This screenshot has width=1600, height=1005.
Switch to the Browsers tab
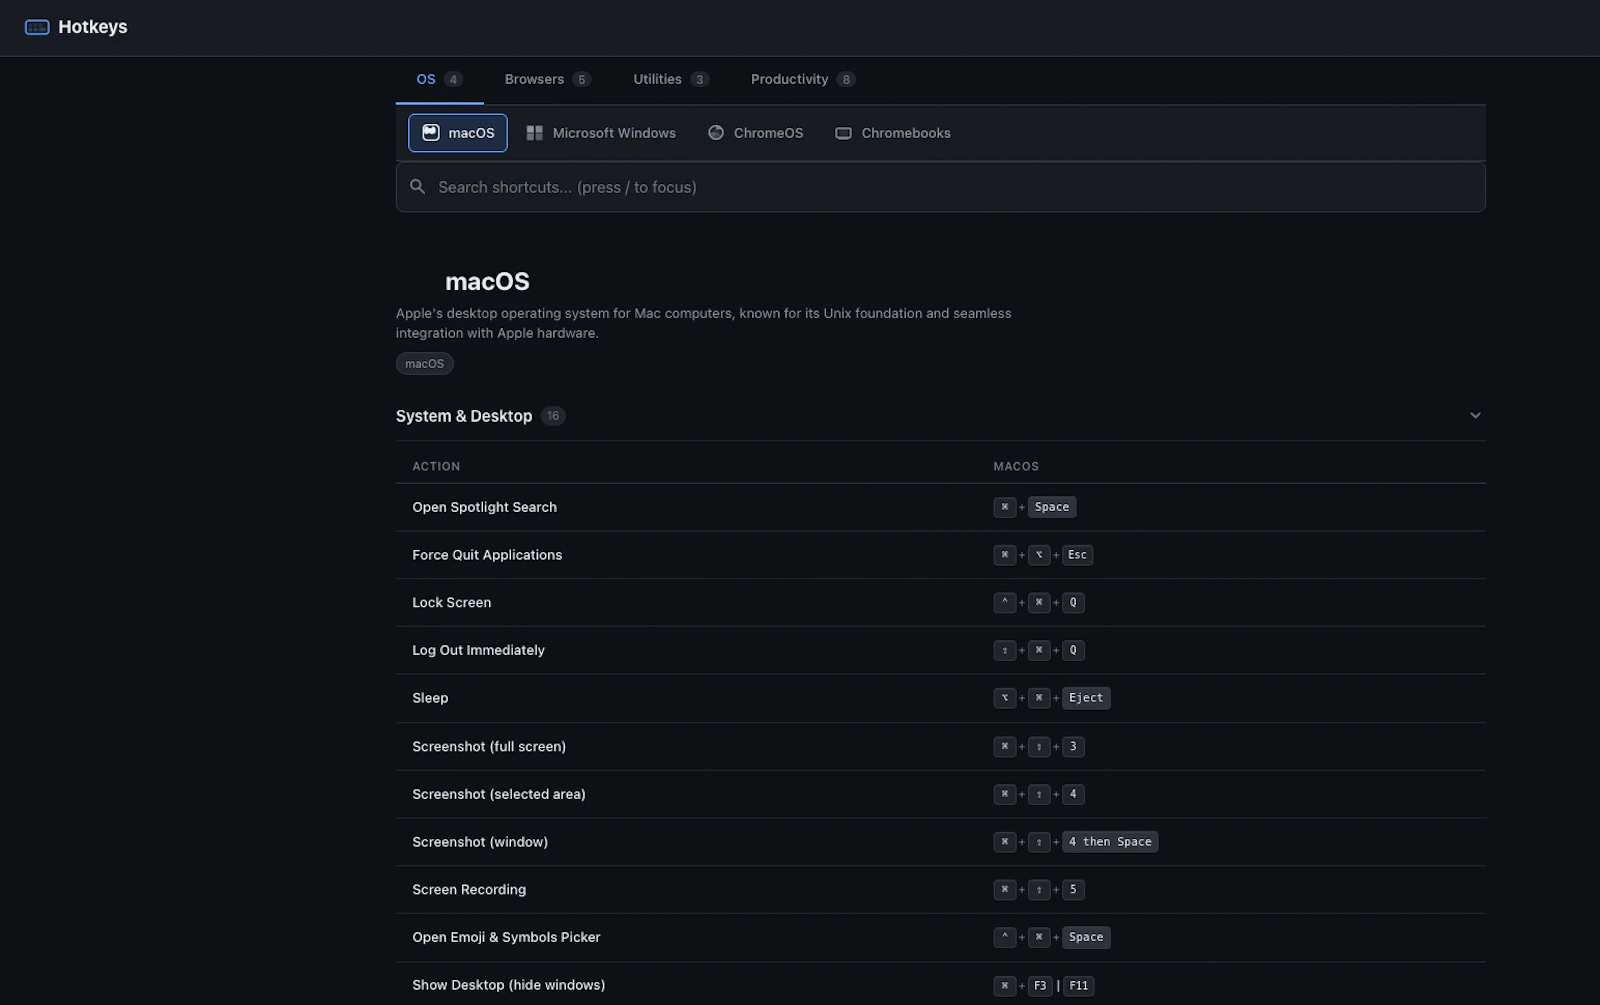(547, 79)
